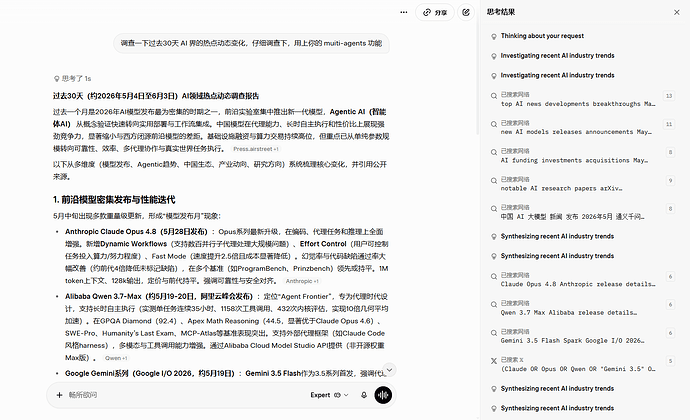Open the X search '(Claude OR Opus OR Qwen' entry
Screen dimensions: 690x420
577,365
